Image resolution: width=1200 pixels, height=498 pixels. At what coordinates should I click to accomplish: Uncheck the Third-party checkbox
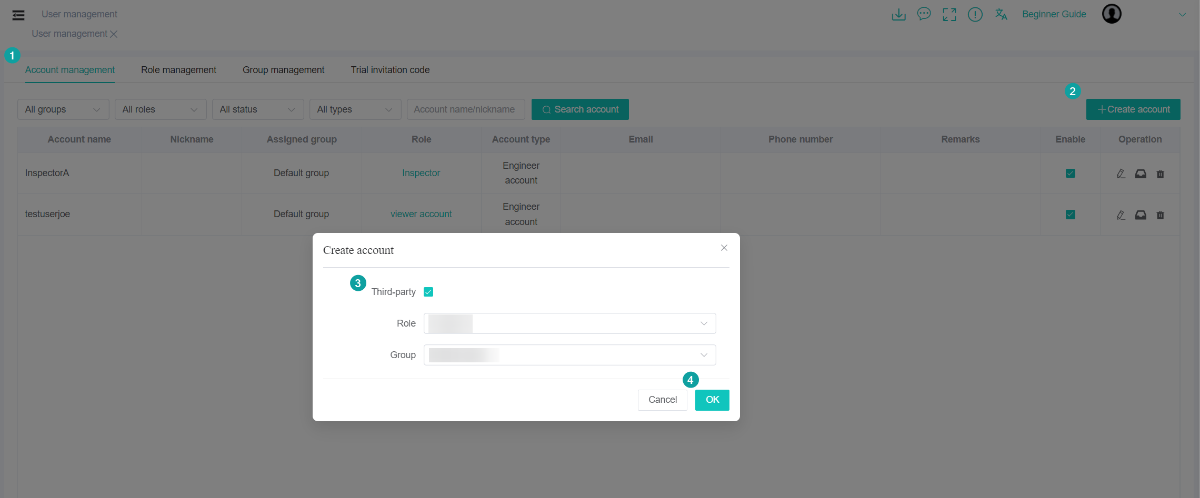coord(428,292)
